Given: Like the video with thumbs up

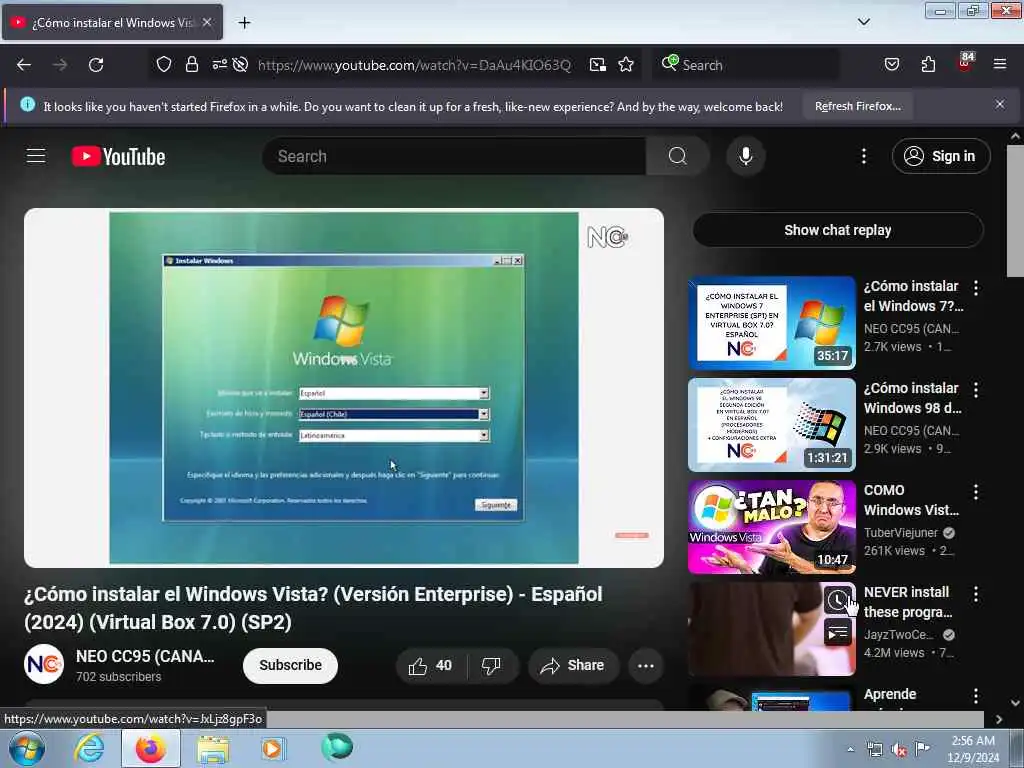Looking at the screenshot, I should click(430, 665).
